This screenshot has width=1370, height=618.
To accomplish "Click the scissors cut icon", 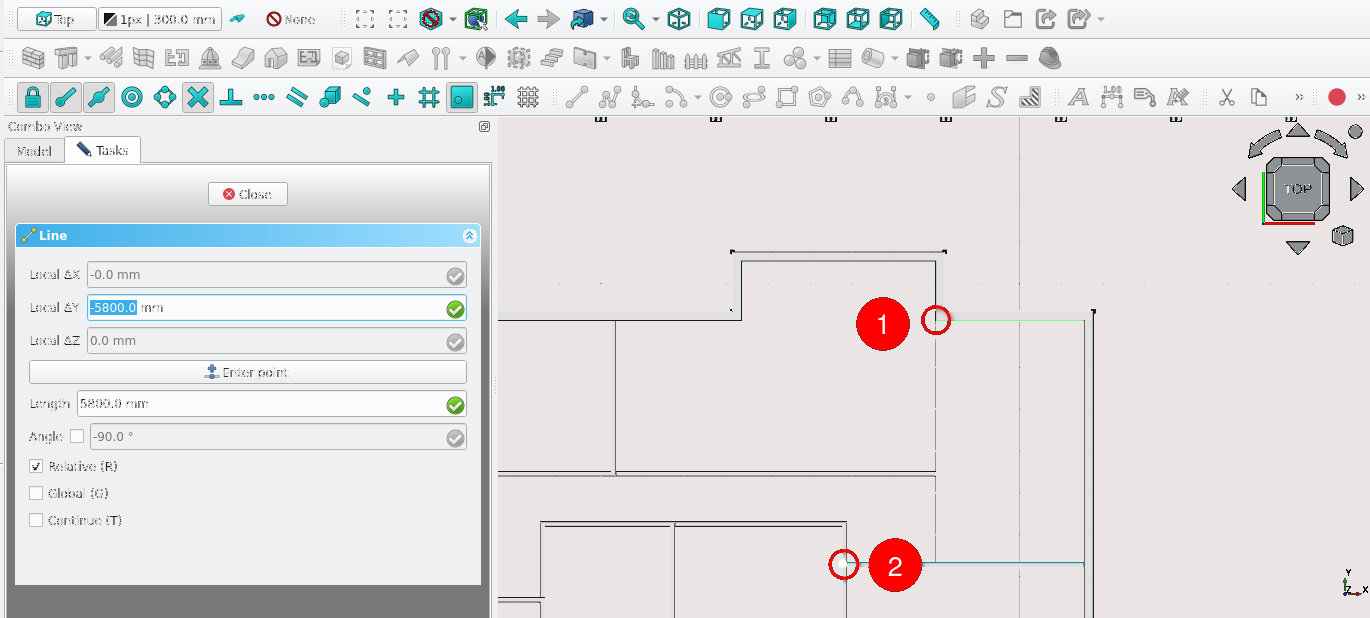I will coord(1226,97).
